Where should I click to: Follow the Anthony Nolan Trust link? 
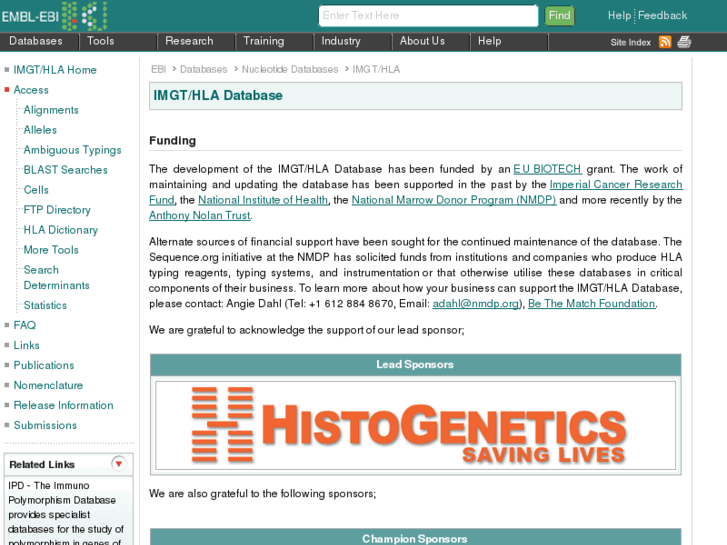click(x=200, y=215)
